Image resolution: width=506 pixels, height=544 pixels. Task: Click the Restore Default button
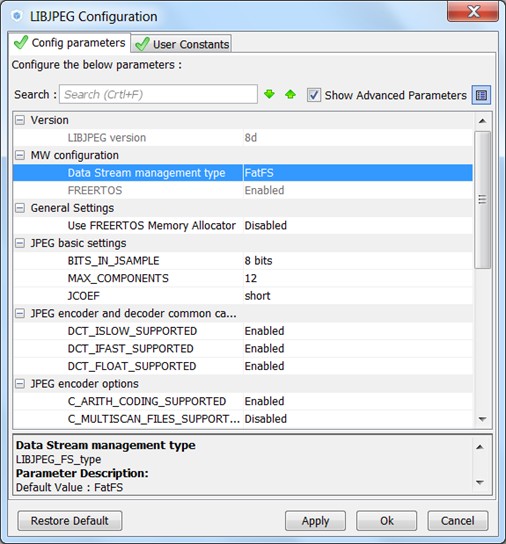(x=70, y=521)
